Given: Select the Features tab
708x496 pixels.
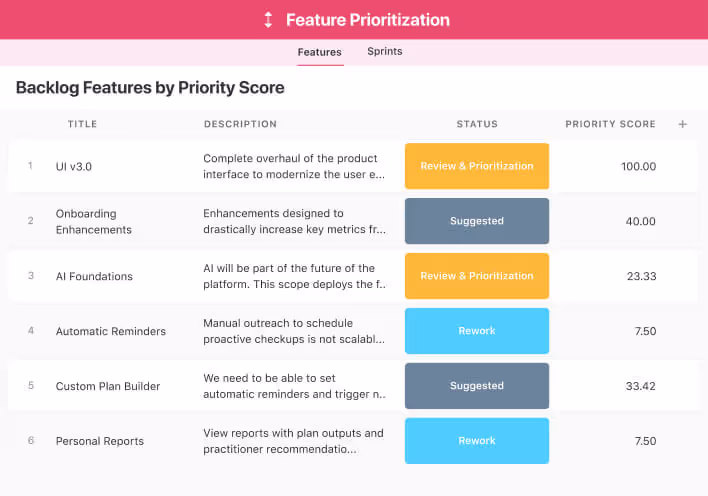Looking at the screenshot, I should coord(319,52).
